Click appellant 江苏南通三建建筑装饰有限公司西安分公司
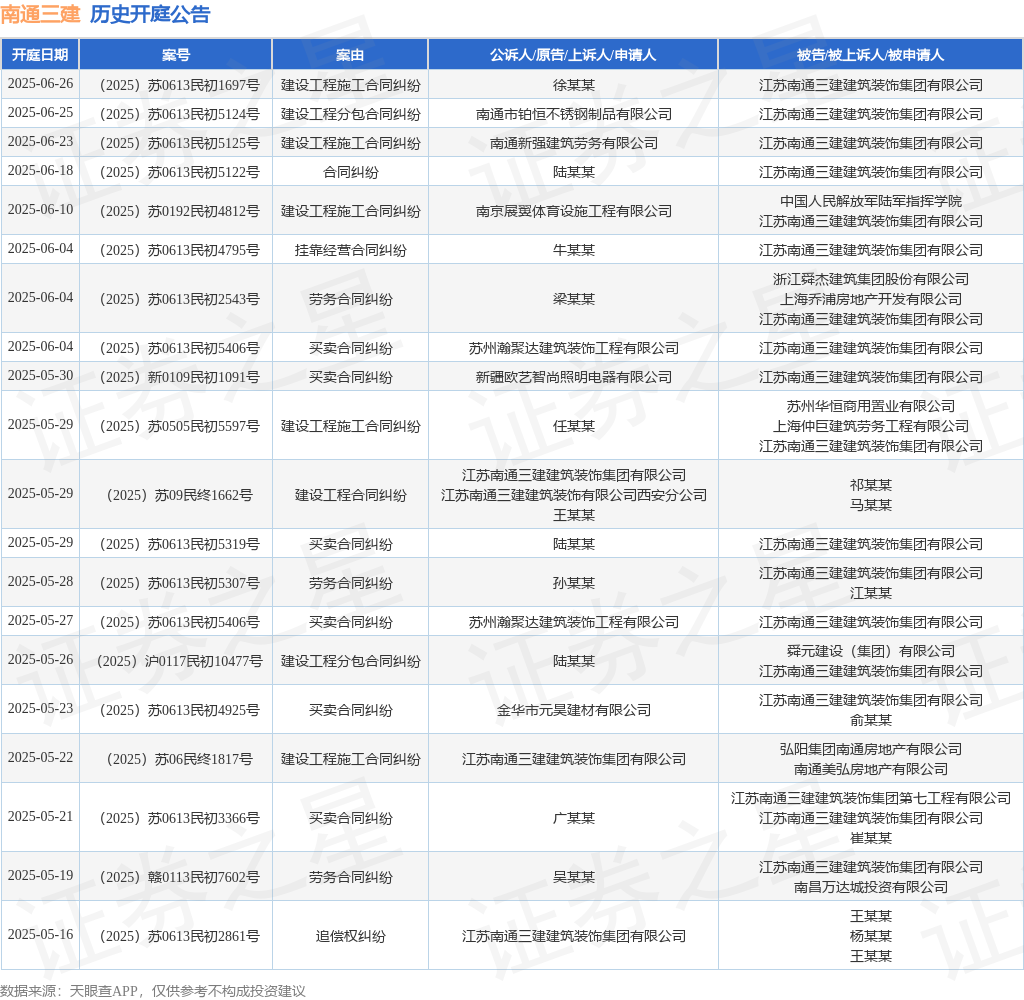The height and width of the screenshot is (1000, 1024). [x=573, y=495]
